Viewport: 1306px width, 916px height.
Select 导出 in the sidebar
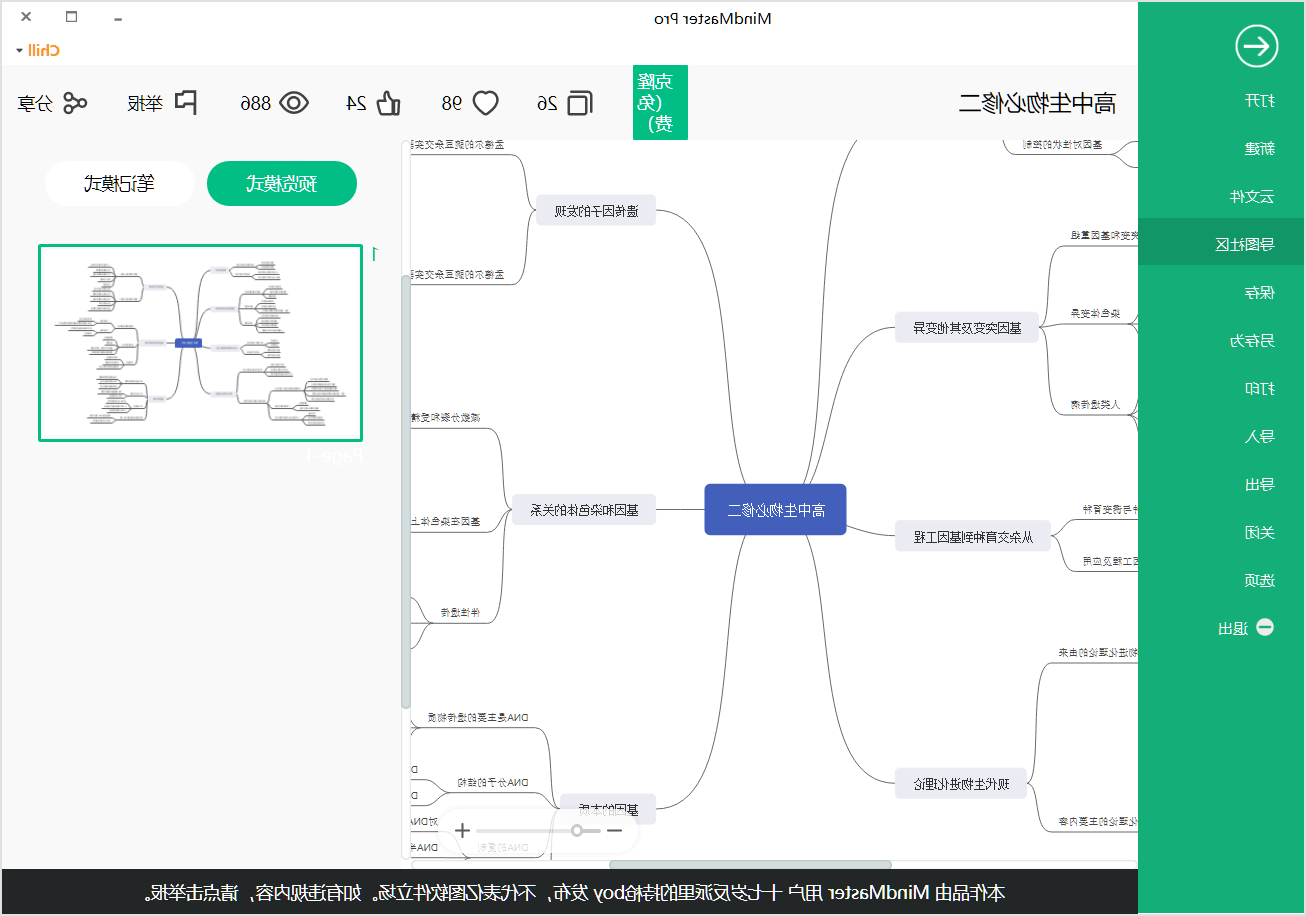tap(1259, 485)
